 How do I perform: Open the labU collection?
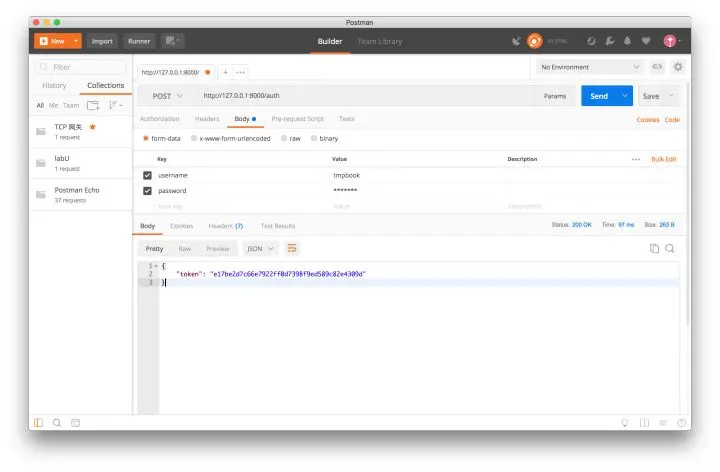81,163
